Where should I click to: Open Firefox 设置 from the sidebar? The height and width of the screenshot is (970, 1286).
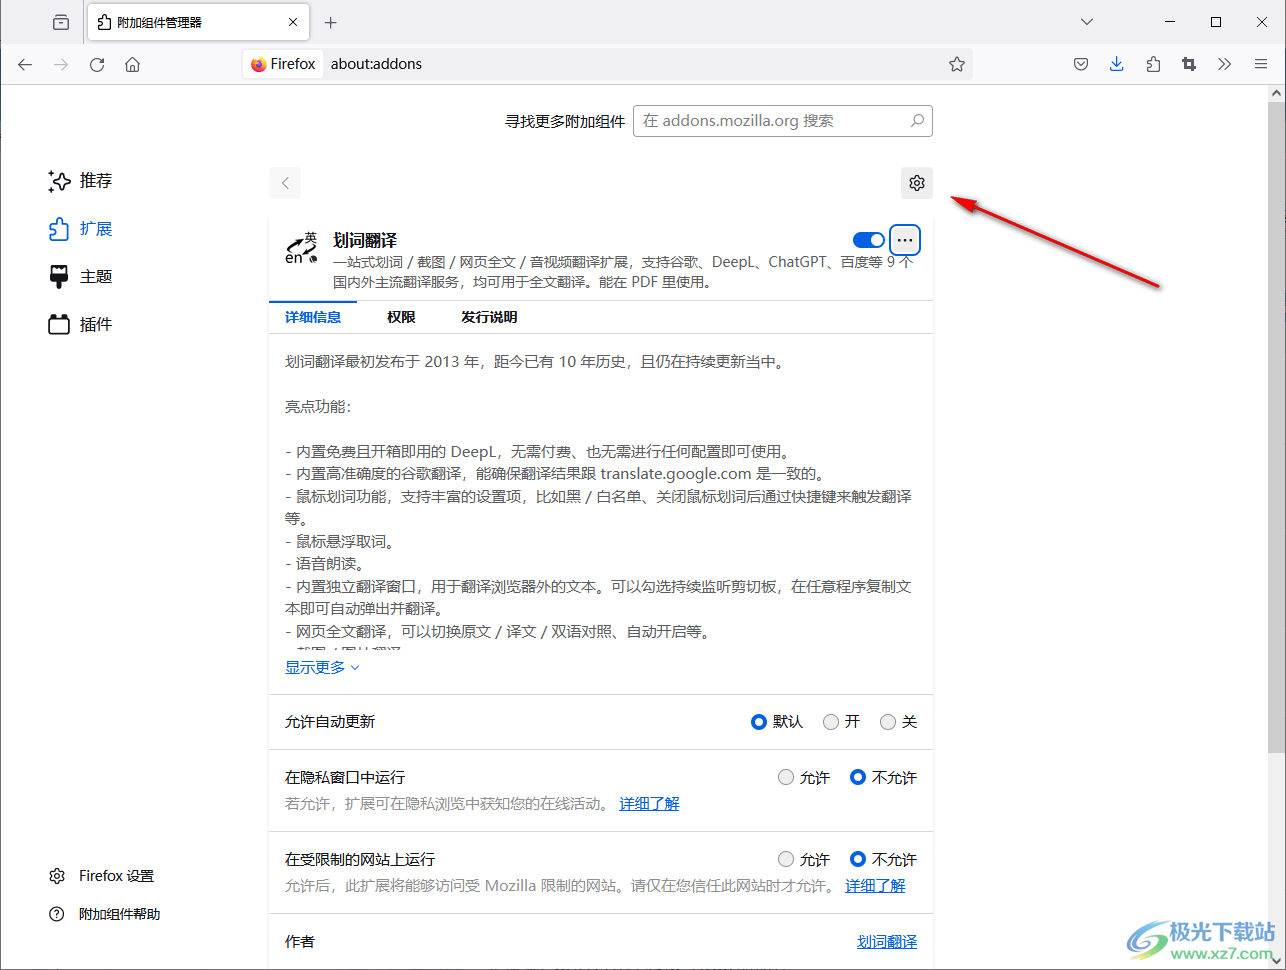tap(115, 875)
